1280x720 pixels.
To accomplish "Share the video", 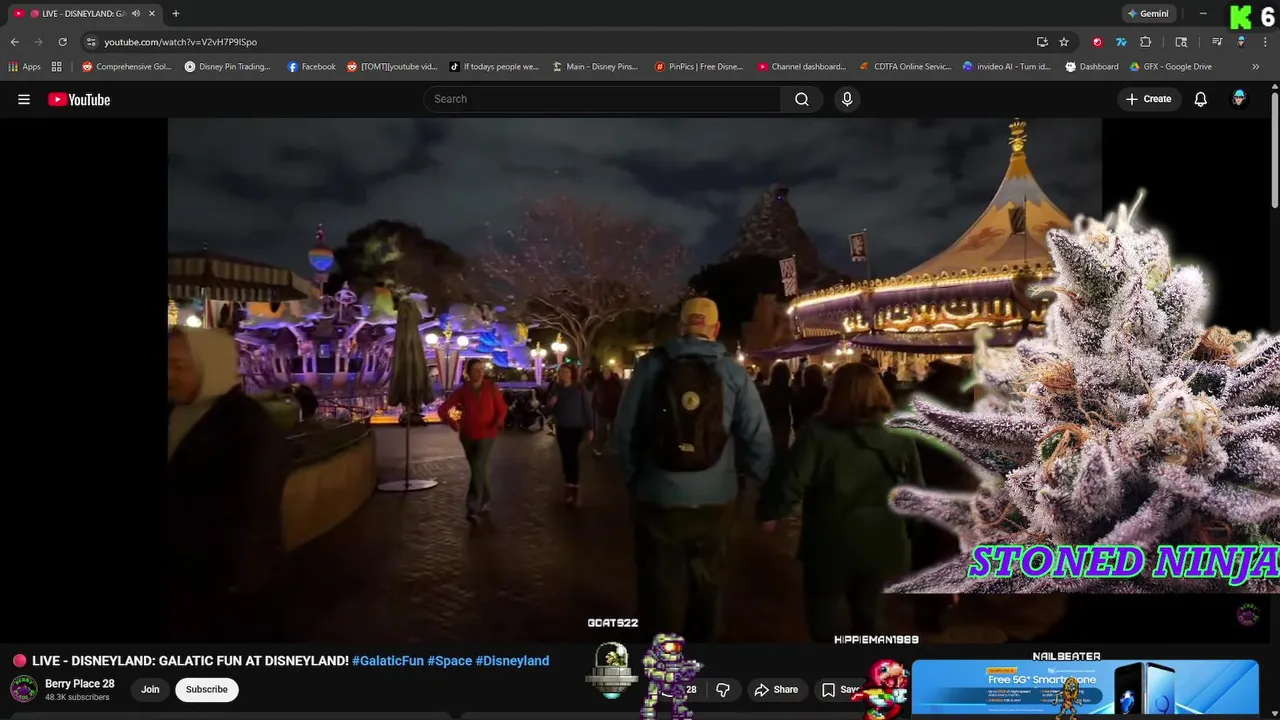I will [776, 690].
